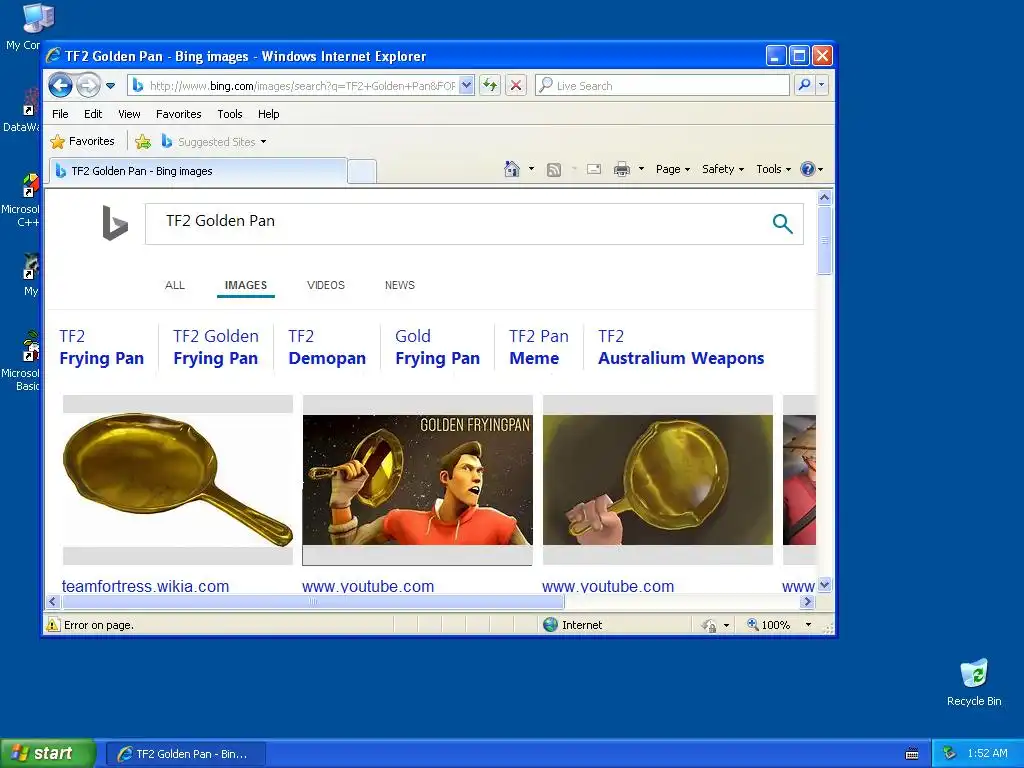
Task: Click the TF2 Demopan suggestion
Action: click(327, 347)
